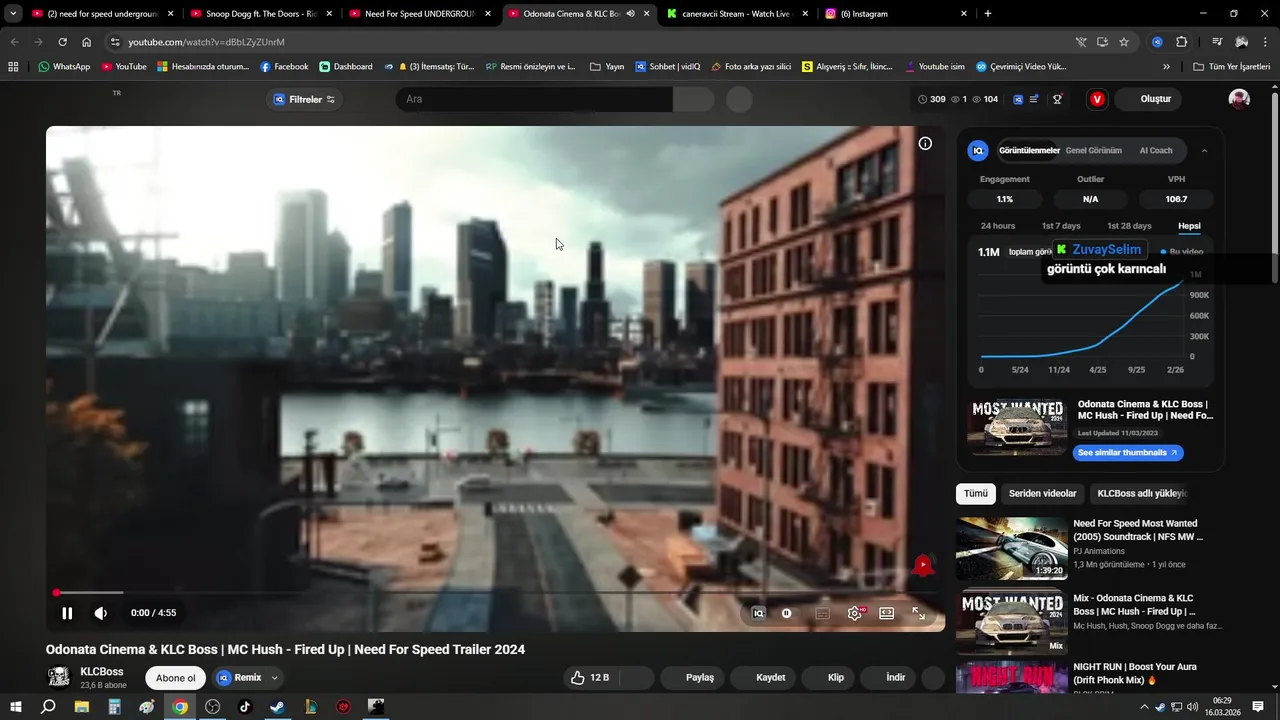Click the vidIQ toolbar icon in header
Viewport: 1280px width, 720px height.
[1018, 99]
